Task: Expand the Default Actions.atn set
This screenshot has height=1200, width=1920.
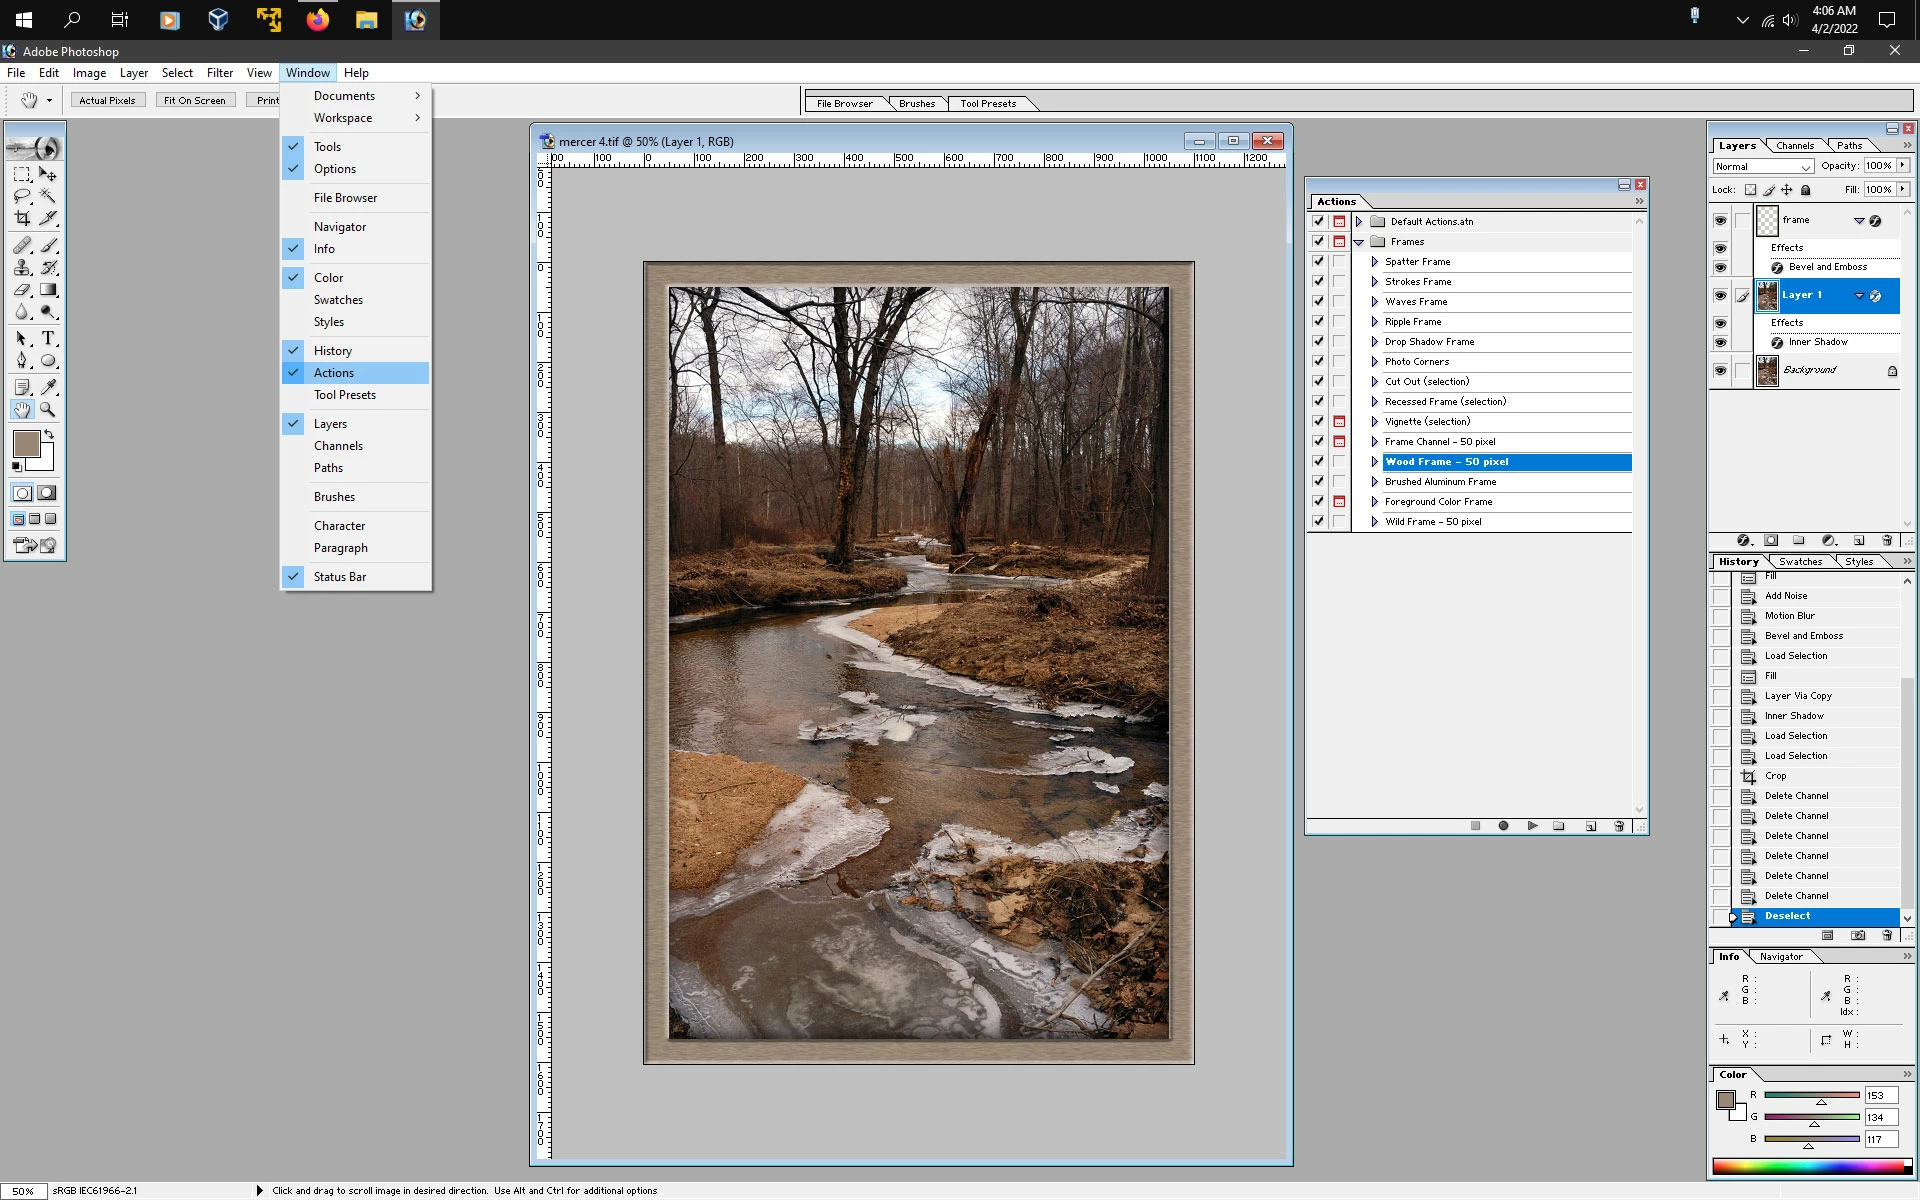Action: (1359, 222)
